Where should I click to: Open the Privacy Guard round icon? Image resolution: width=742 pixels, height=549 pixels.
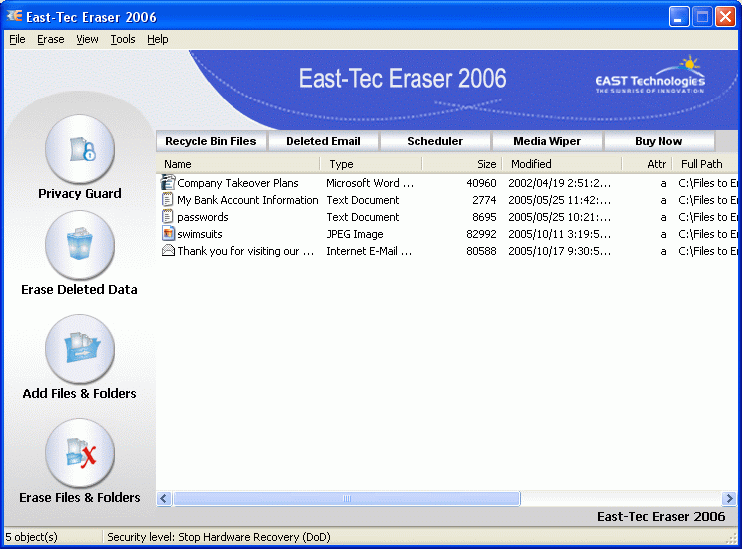[80, 149]
